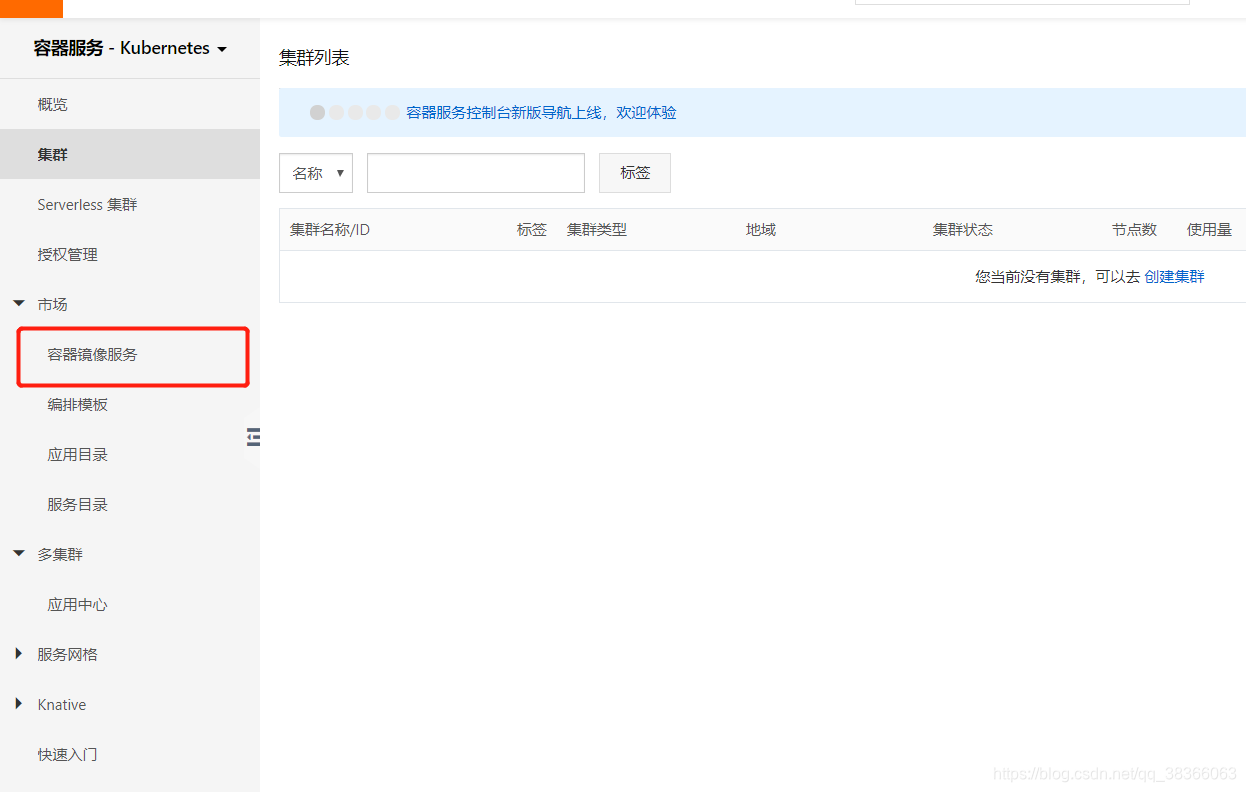
Task: Open the 容器服务 - Kubernetes product dropdown
Action: 130,48
